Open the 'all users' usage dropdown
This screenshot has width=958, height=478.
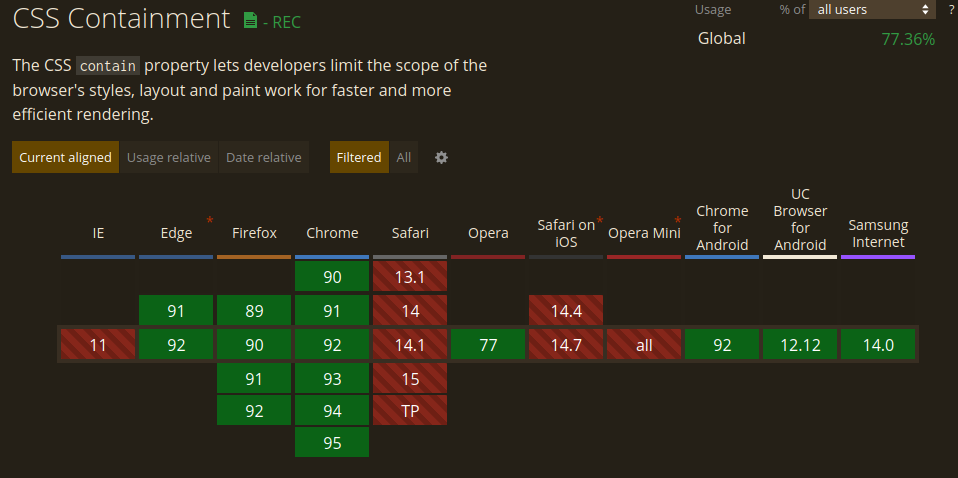click(x=871, y=10)
